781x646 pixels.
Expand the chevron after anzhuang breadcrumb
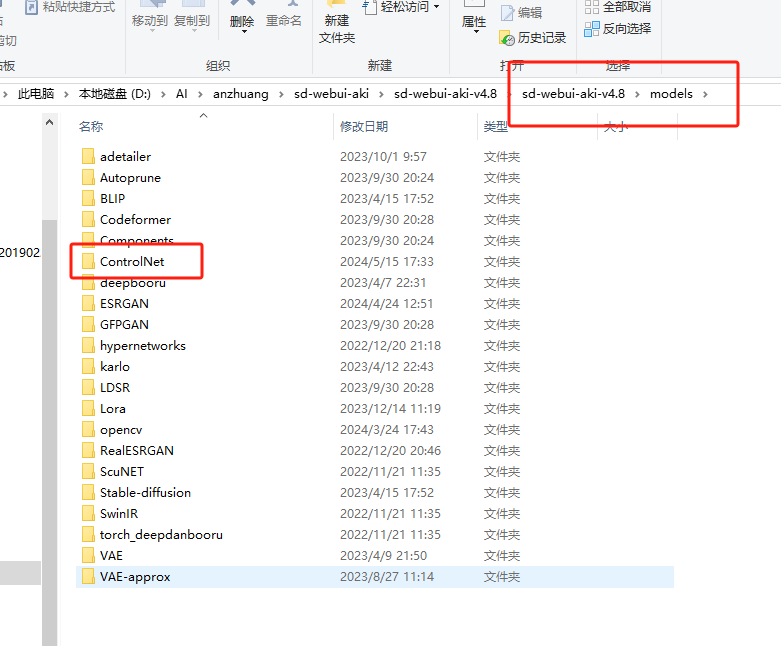(x=281, y=94)
